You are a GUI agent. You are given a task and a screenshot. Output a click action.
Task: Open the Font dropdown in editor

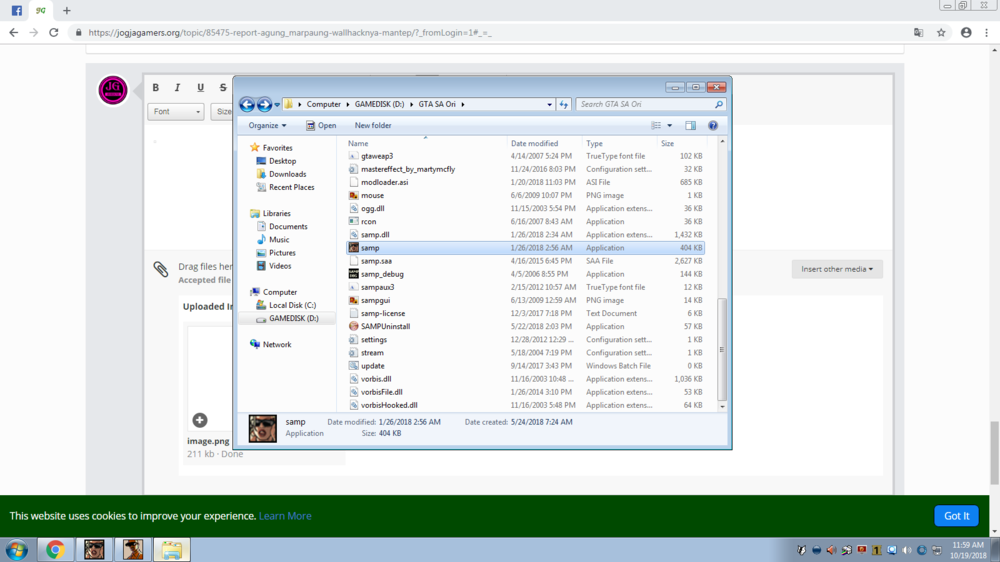175,112
